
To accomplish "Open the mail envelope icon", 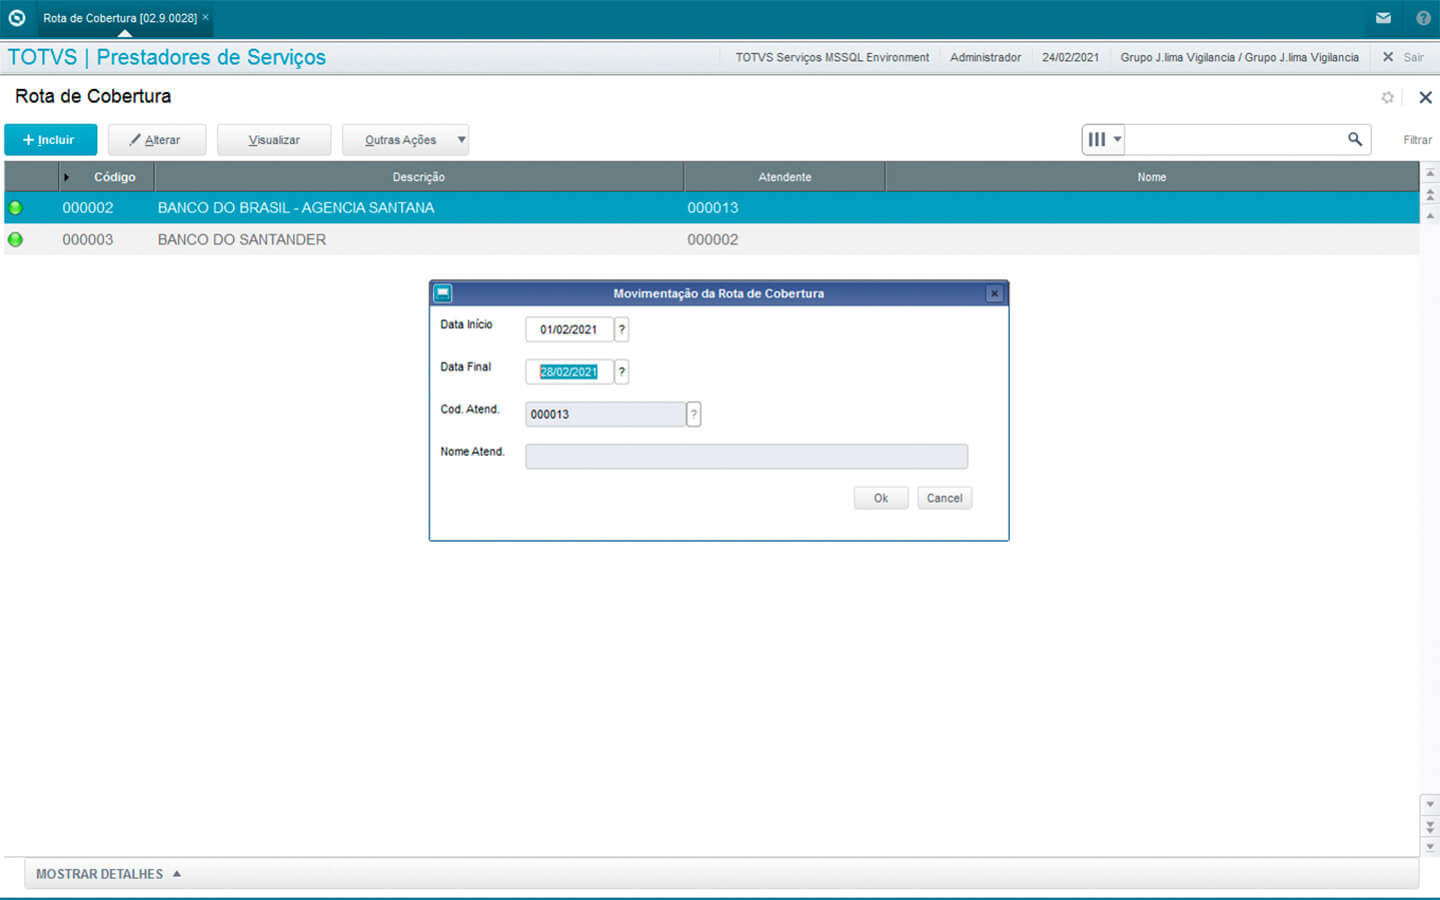I will pos(1383,18).
